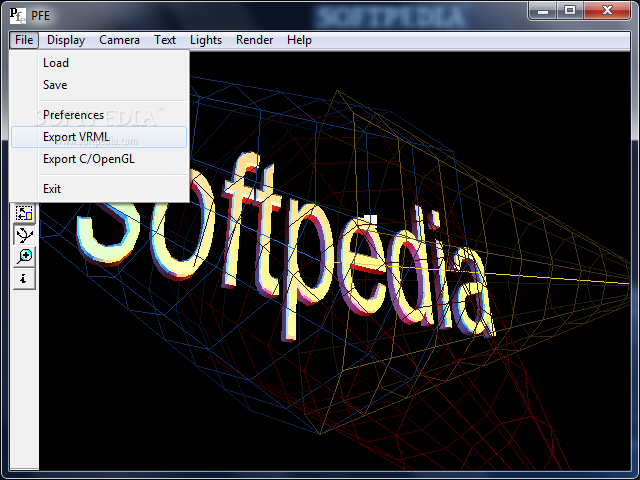The width and height of the screenshot is (640, 480).
Task: Close the PFE window
Action: pos(607,10)
